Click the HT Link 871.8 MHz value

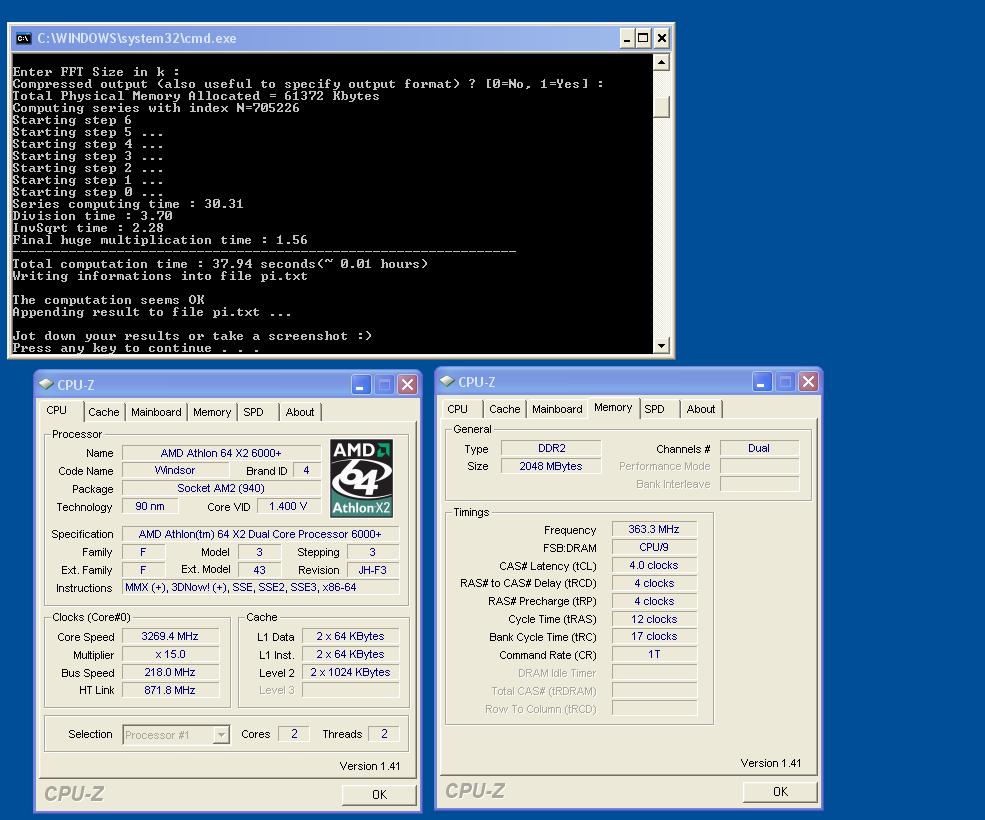point(170,690)
